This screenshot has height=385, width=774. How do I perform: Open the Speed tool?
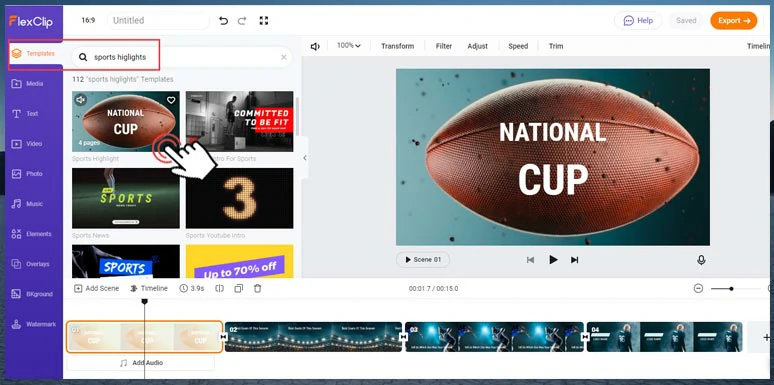point(518,46)
